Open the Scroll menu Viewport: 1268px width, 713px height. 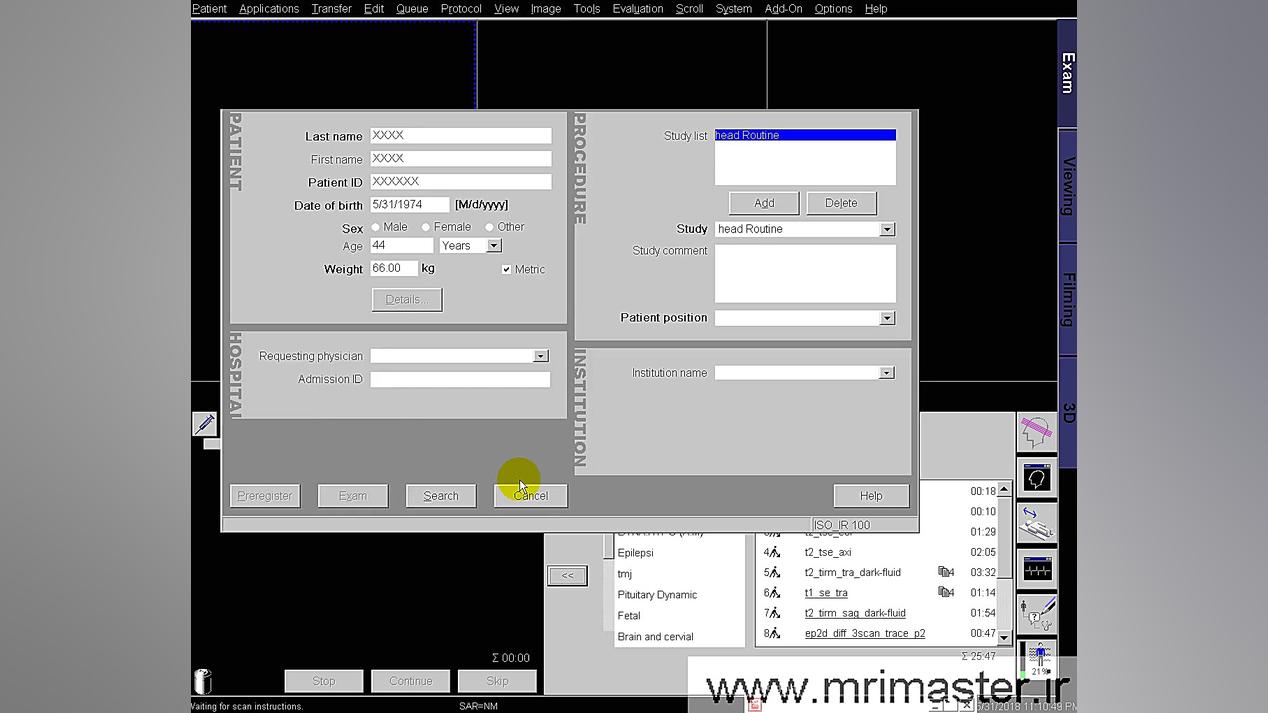[x=689, y=9]
